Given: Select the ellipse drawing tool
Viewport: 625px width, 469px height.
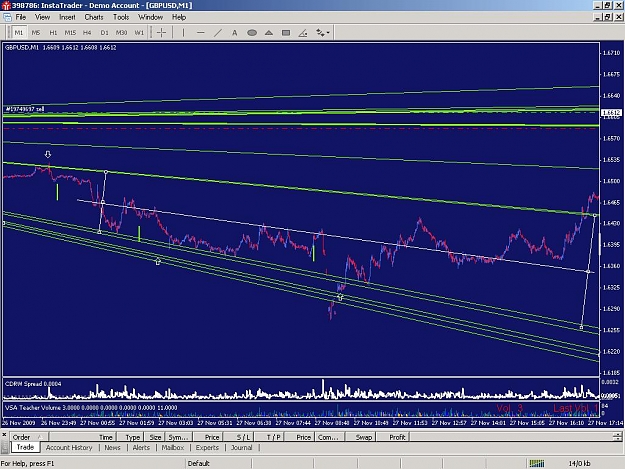Looking at the screenshot, I should pyautogui.click(x=252, y=33).
